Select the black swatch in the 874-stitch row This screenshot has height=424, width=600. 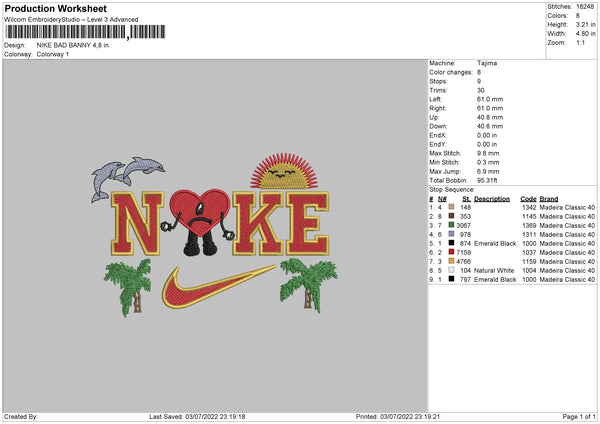[451, 243]
